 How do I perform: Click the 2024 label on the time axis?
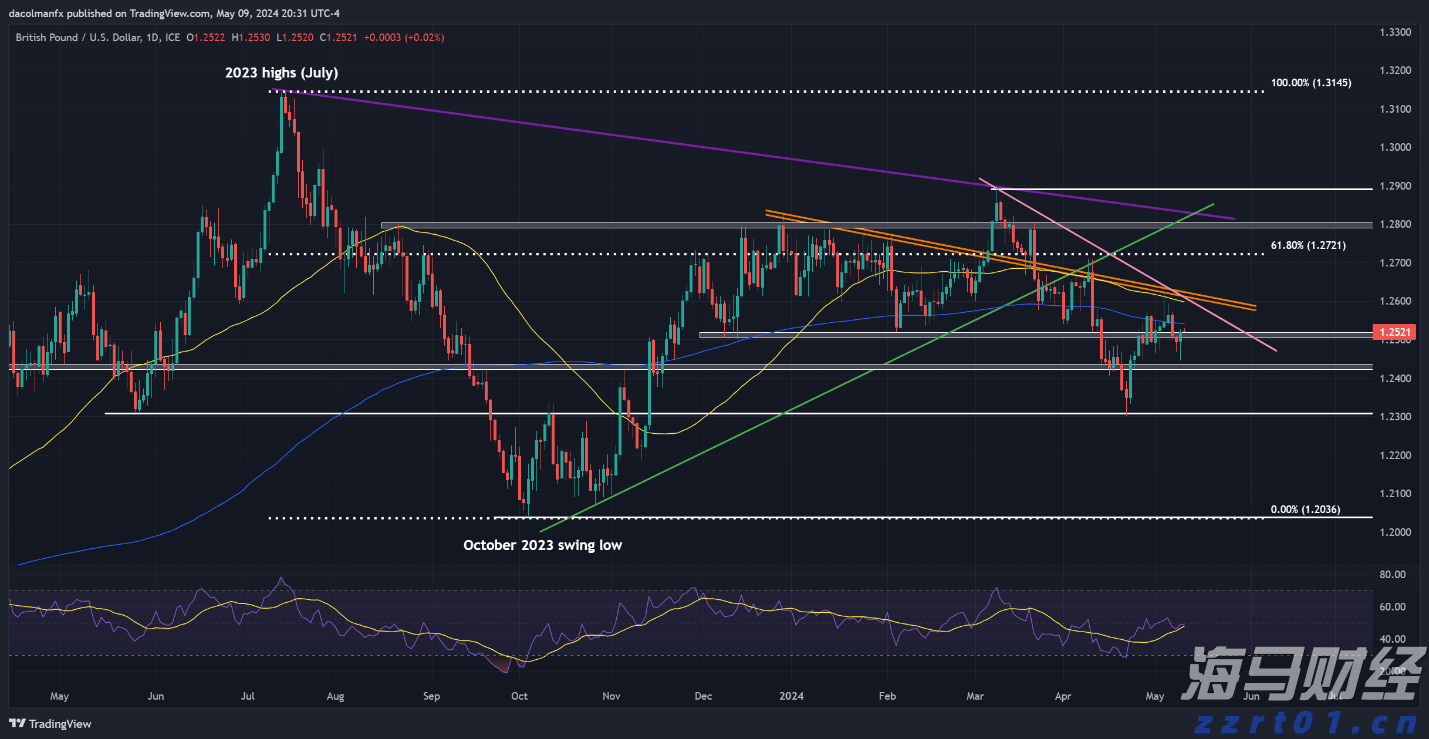pos(792,696)
